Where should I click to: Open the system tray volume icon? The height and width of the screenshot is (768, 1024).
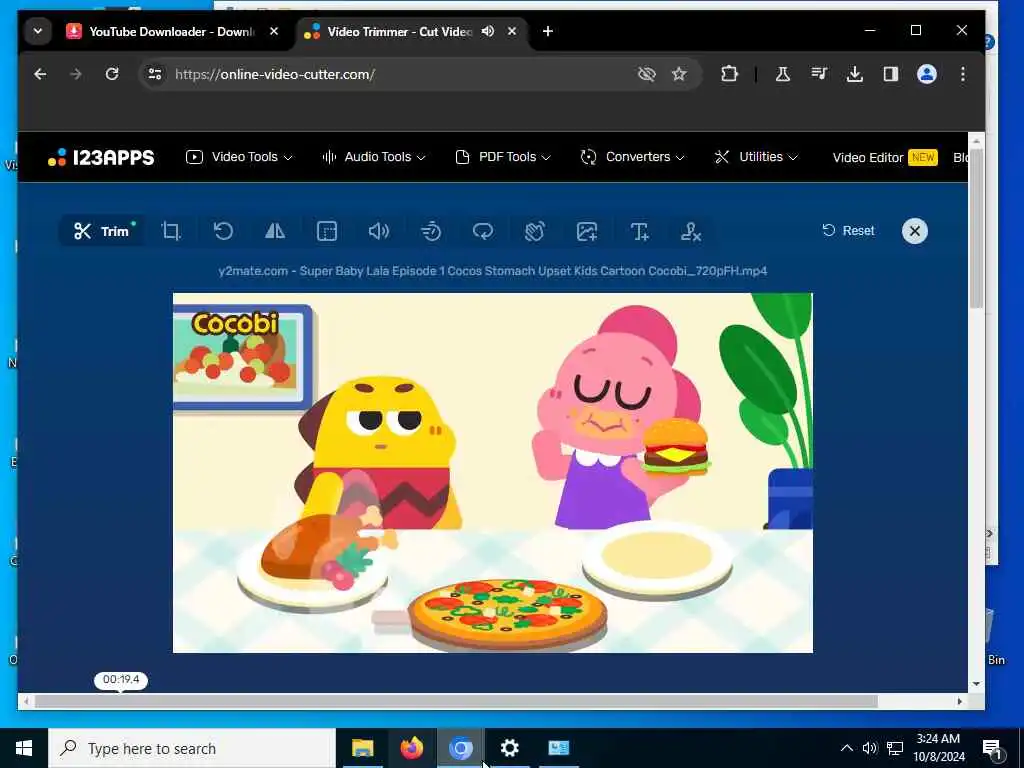click(x=870, y=748)
